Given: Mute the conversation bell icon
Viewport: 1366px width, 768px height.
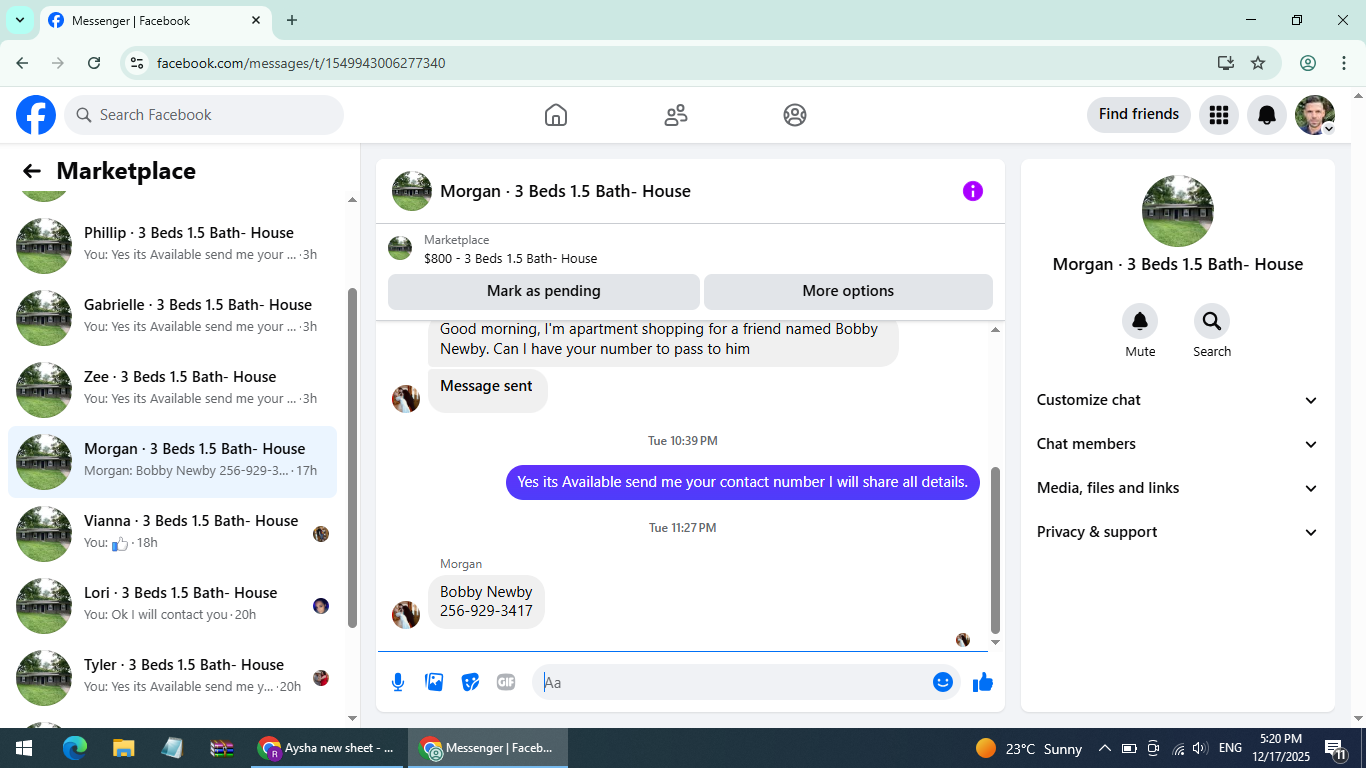Looking at the screenshot, I should pos(1140,321).
